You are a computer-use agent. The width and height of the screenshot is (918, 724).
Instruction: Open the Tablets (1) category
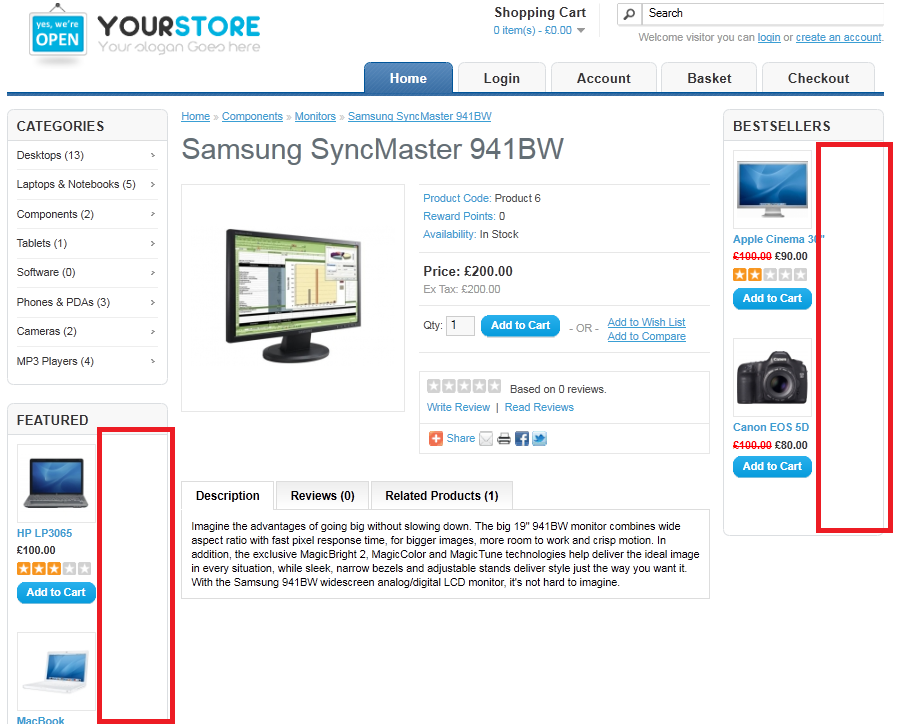tap(87, 243)
